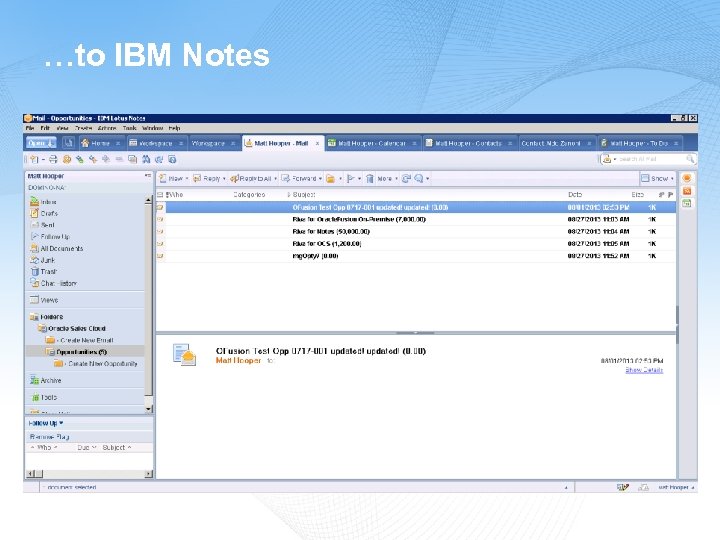Open the Forward dropdown arrow
This screenshot has width=720, height=540.
point(320,179)
